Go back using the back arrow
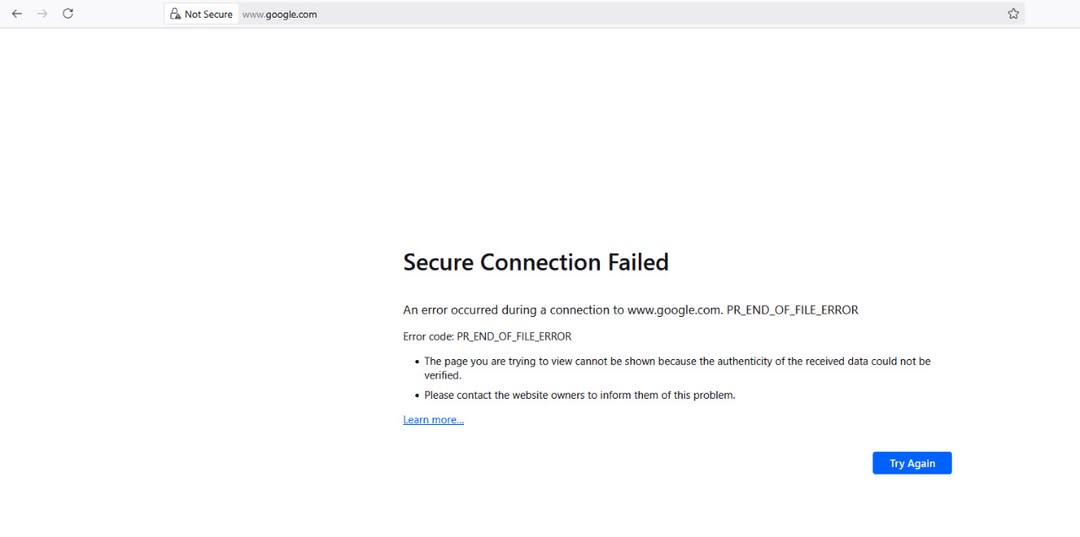Image resolution: width=1080 pixels, height=537 pixels. pyautogui.click(x=17, y=14)
